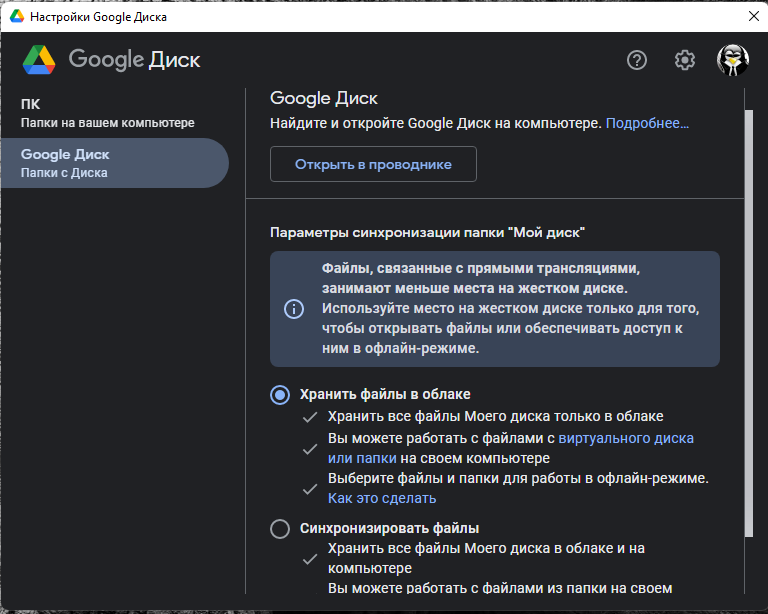768x614 pixels.
Task: Click the account profile avatar
Action: [x=733, y=60]
